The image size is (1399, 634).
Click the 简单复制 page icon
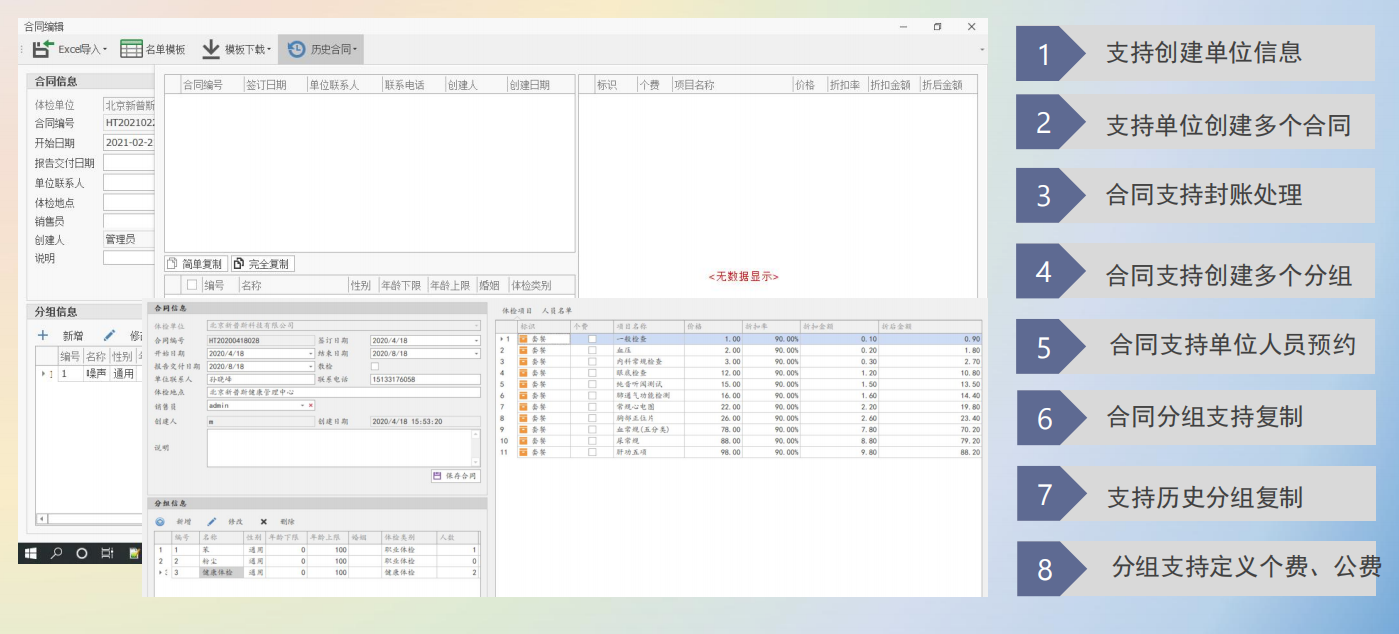click(x=172, y=264)
